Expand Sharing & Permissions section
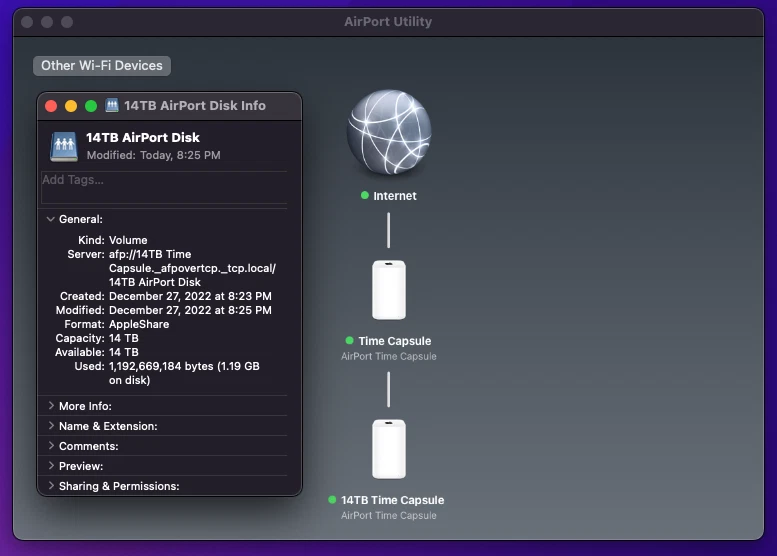 (x=51, y=486)
